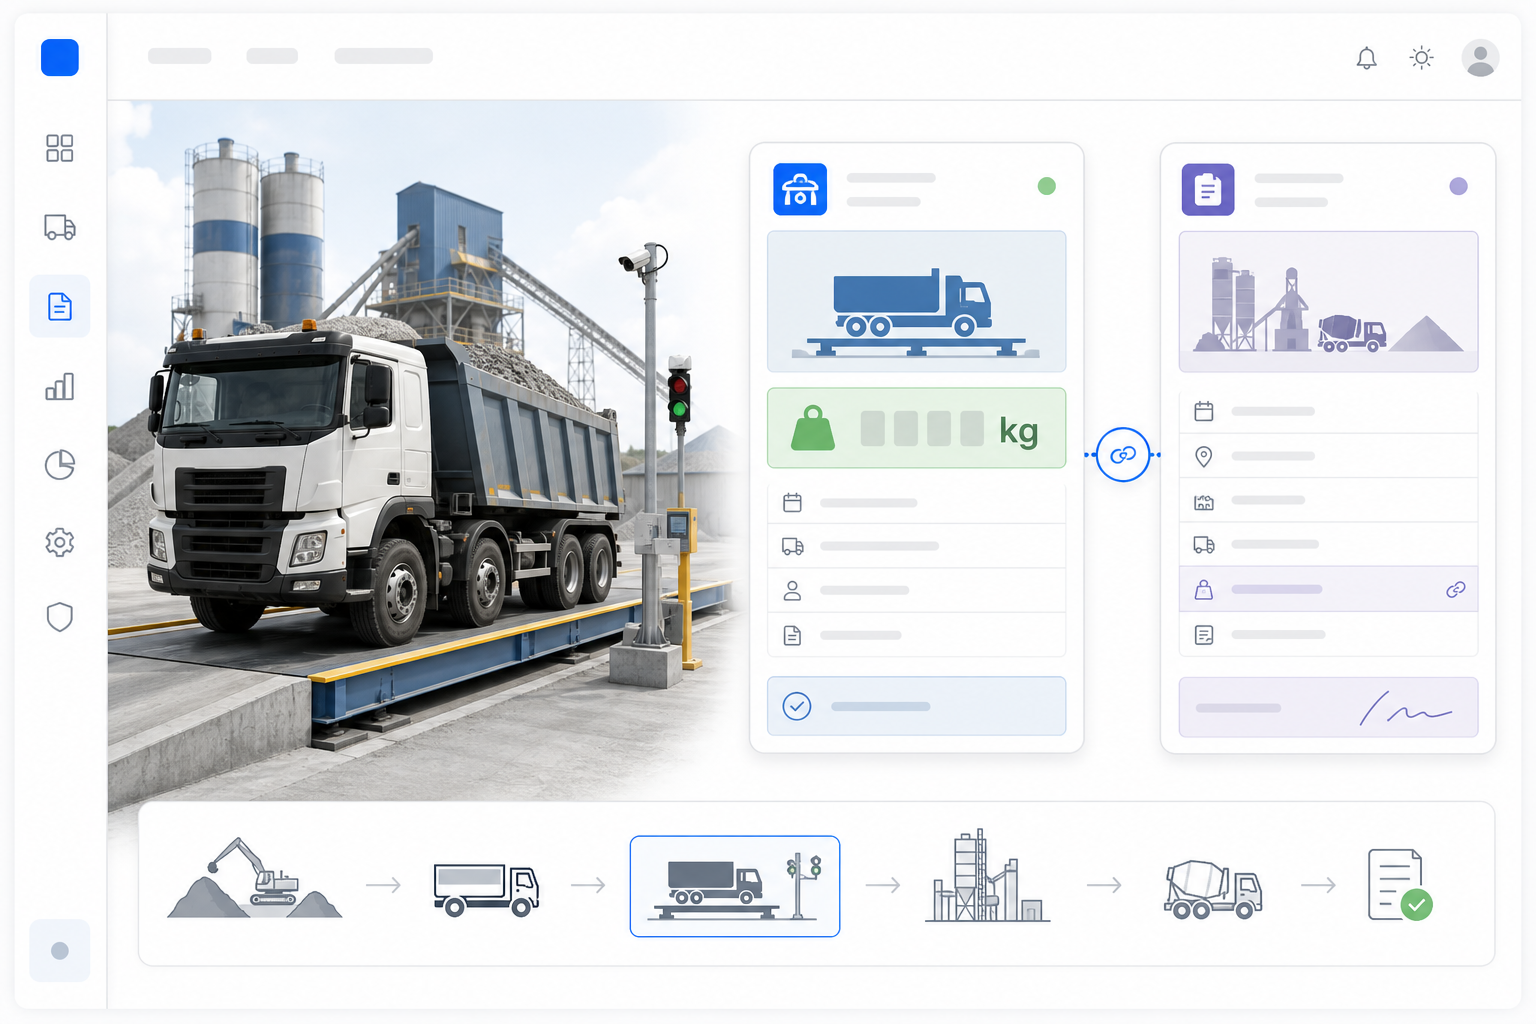The height and width of the screenshot is (1024, 1536).
Task: Select the document row in weighbridge card
Action: pyautogui.click(x=916, y=635)
